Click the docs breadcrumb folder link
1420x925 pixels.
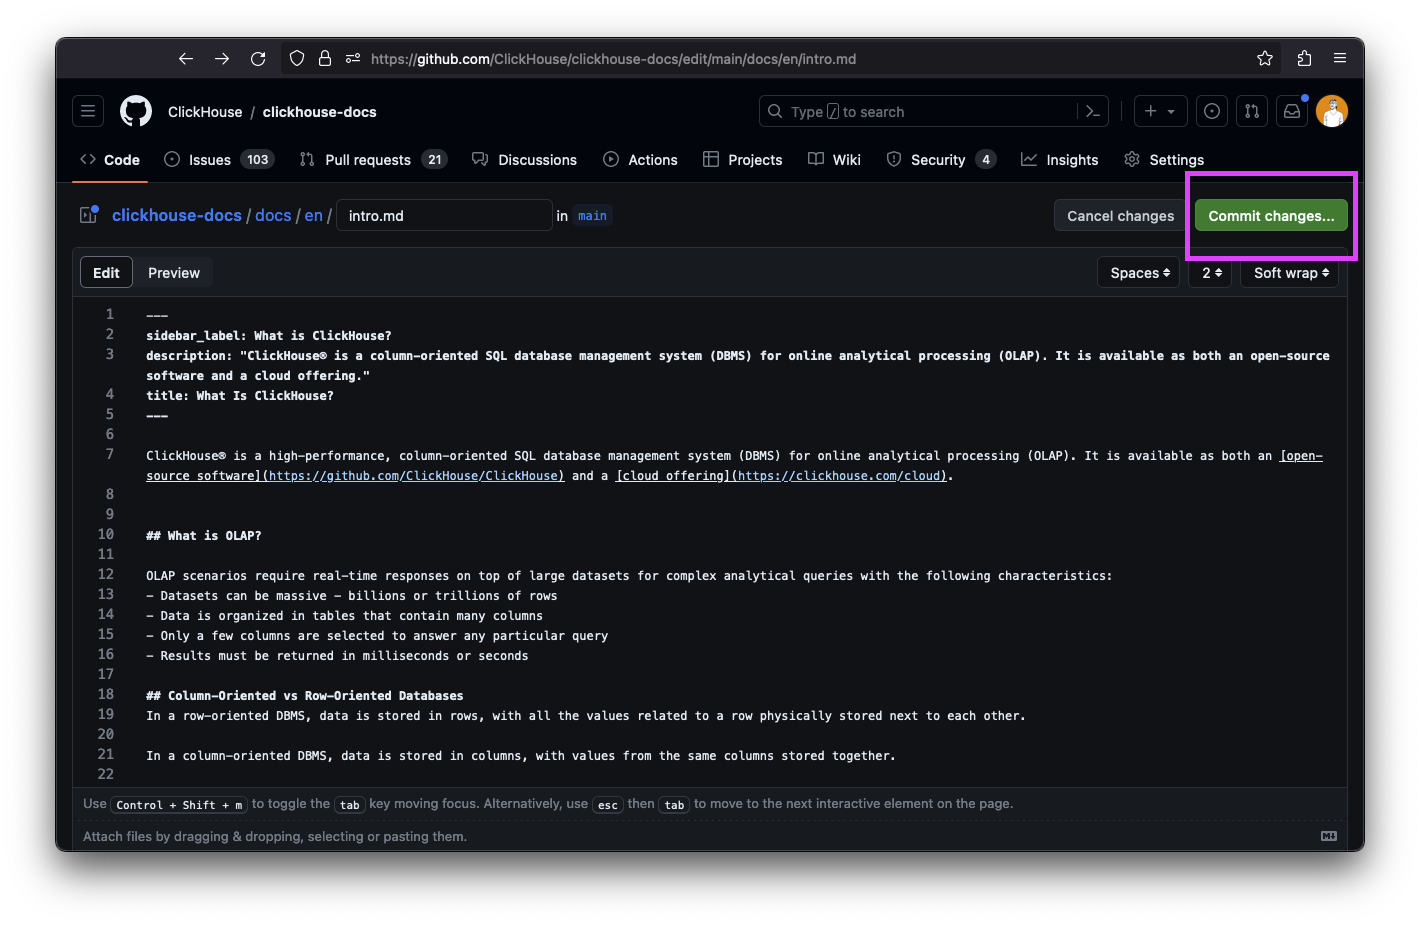(273, 215)
